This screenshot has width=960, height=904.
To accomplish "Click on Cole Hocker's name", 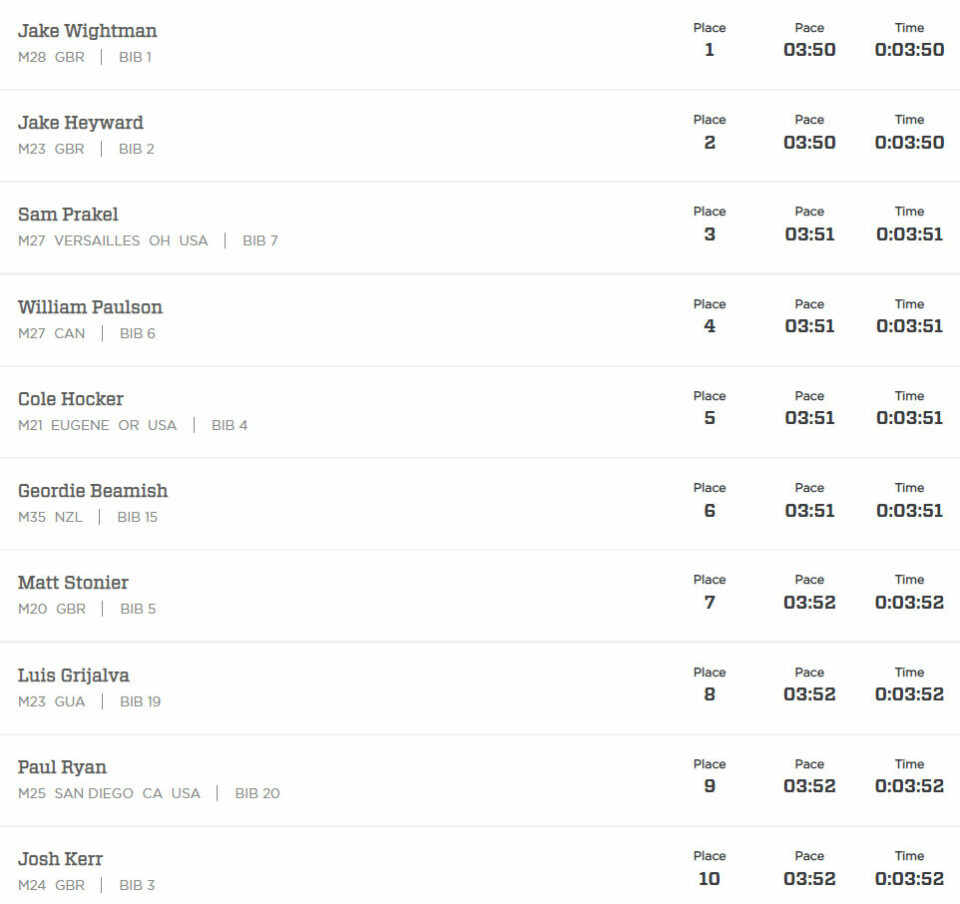I will tap(71, 399).
